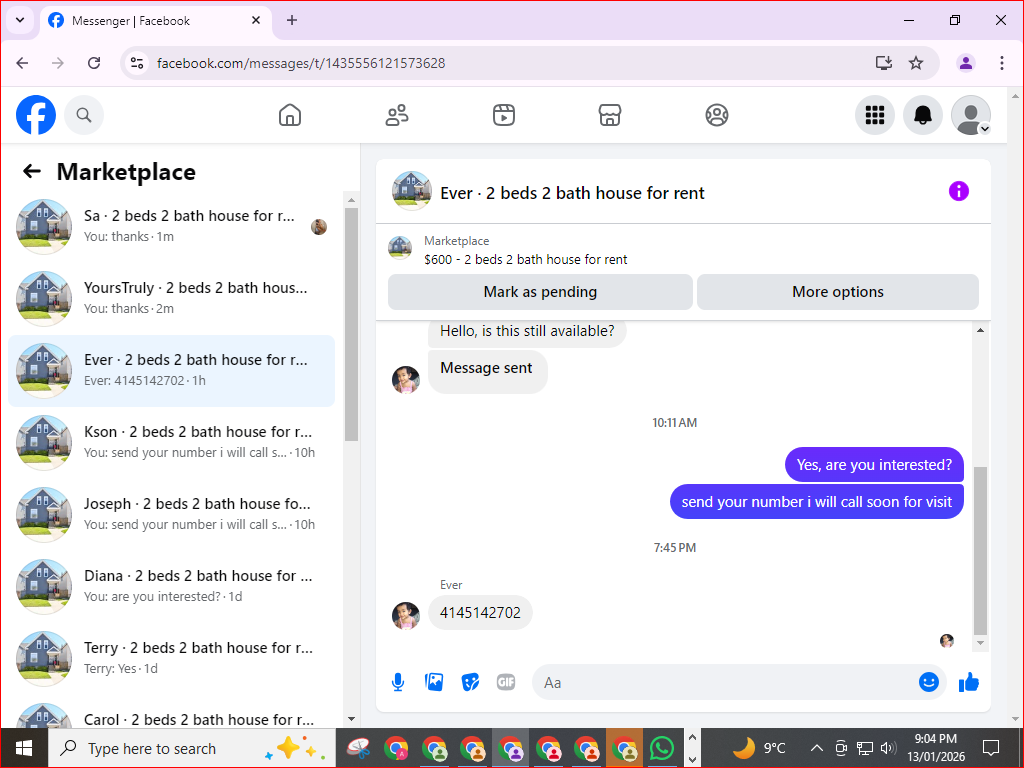Image resolution: width=1024 pixels, height=768 pixels.
Task: Bookmark this page with star icon
Action: [916, 63]
